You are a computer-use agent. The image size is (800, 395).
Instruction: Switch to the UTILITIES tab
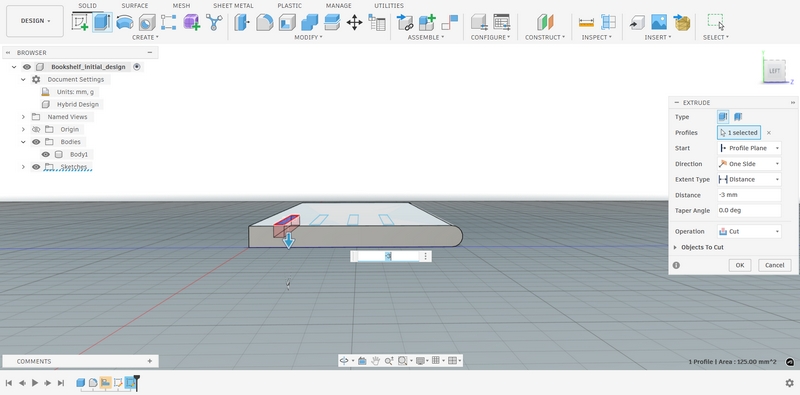[x=389, y=6]
